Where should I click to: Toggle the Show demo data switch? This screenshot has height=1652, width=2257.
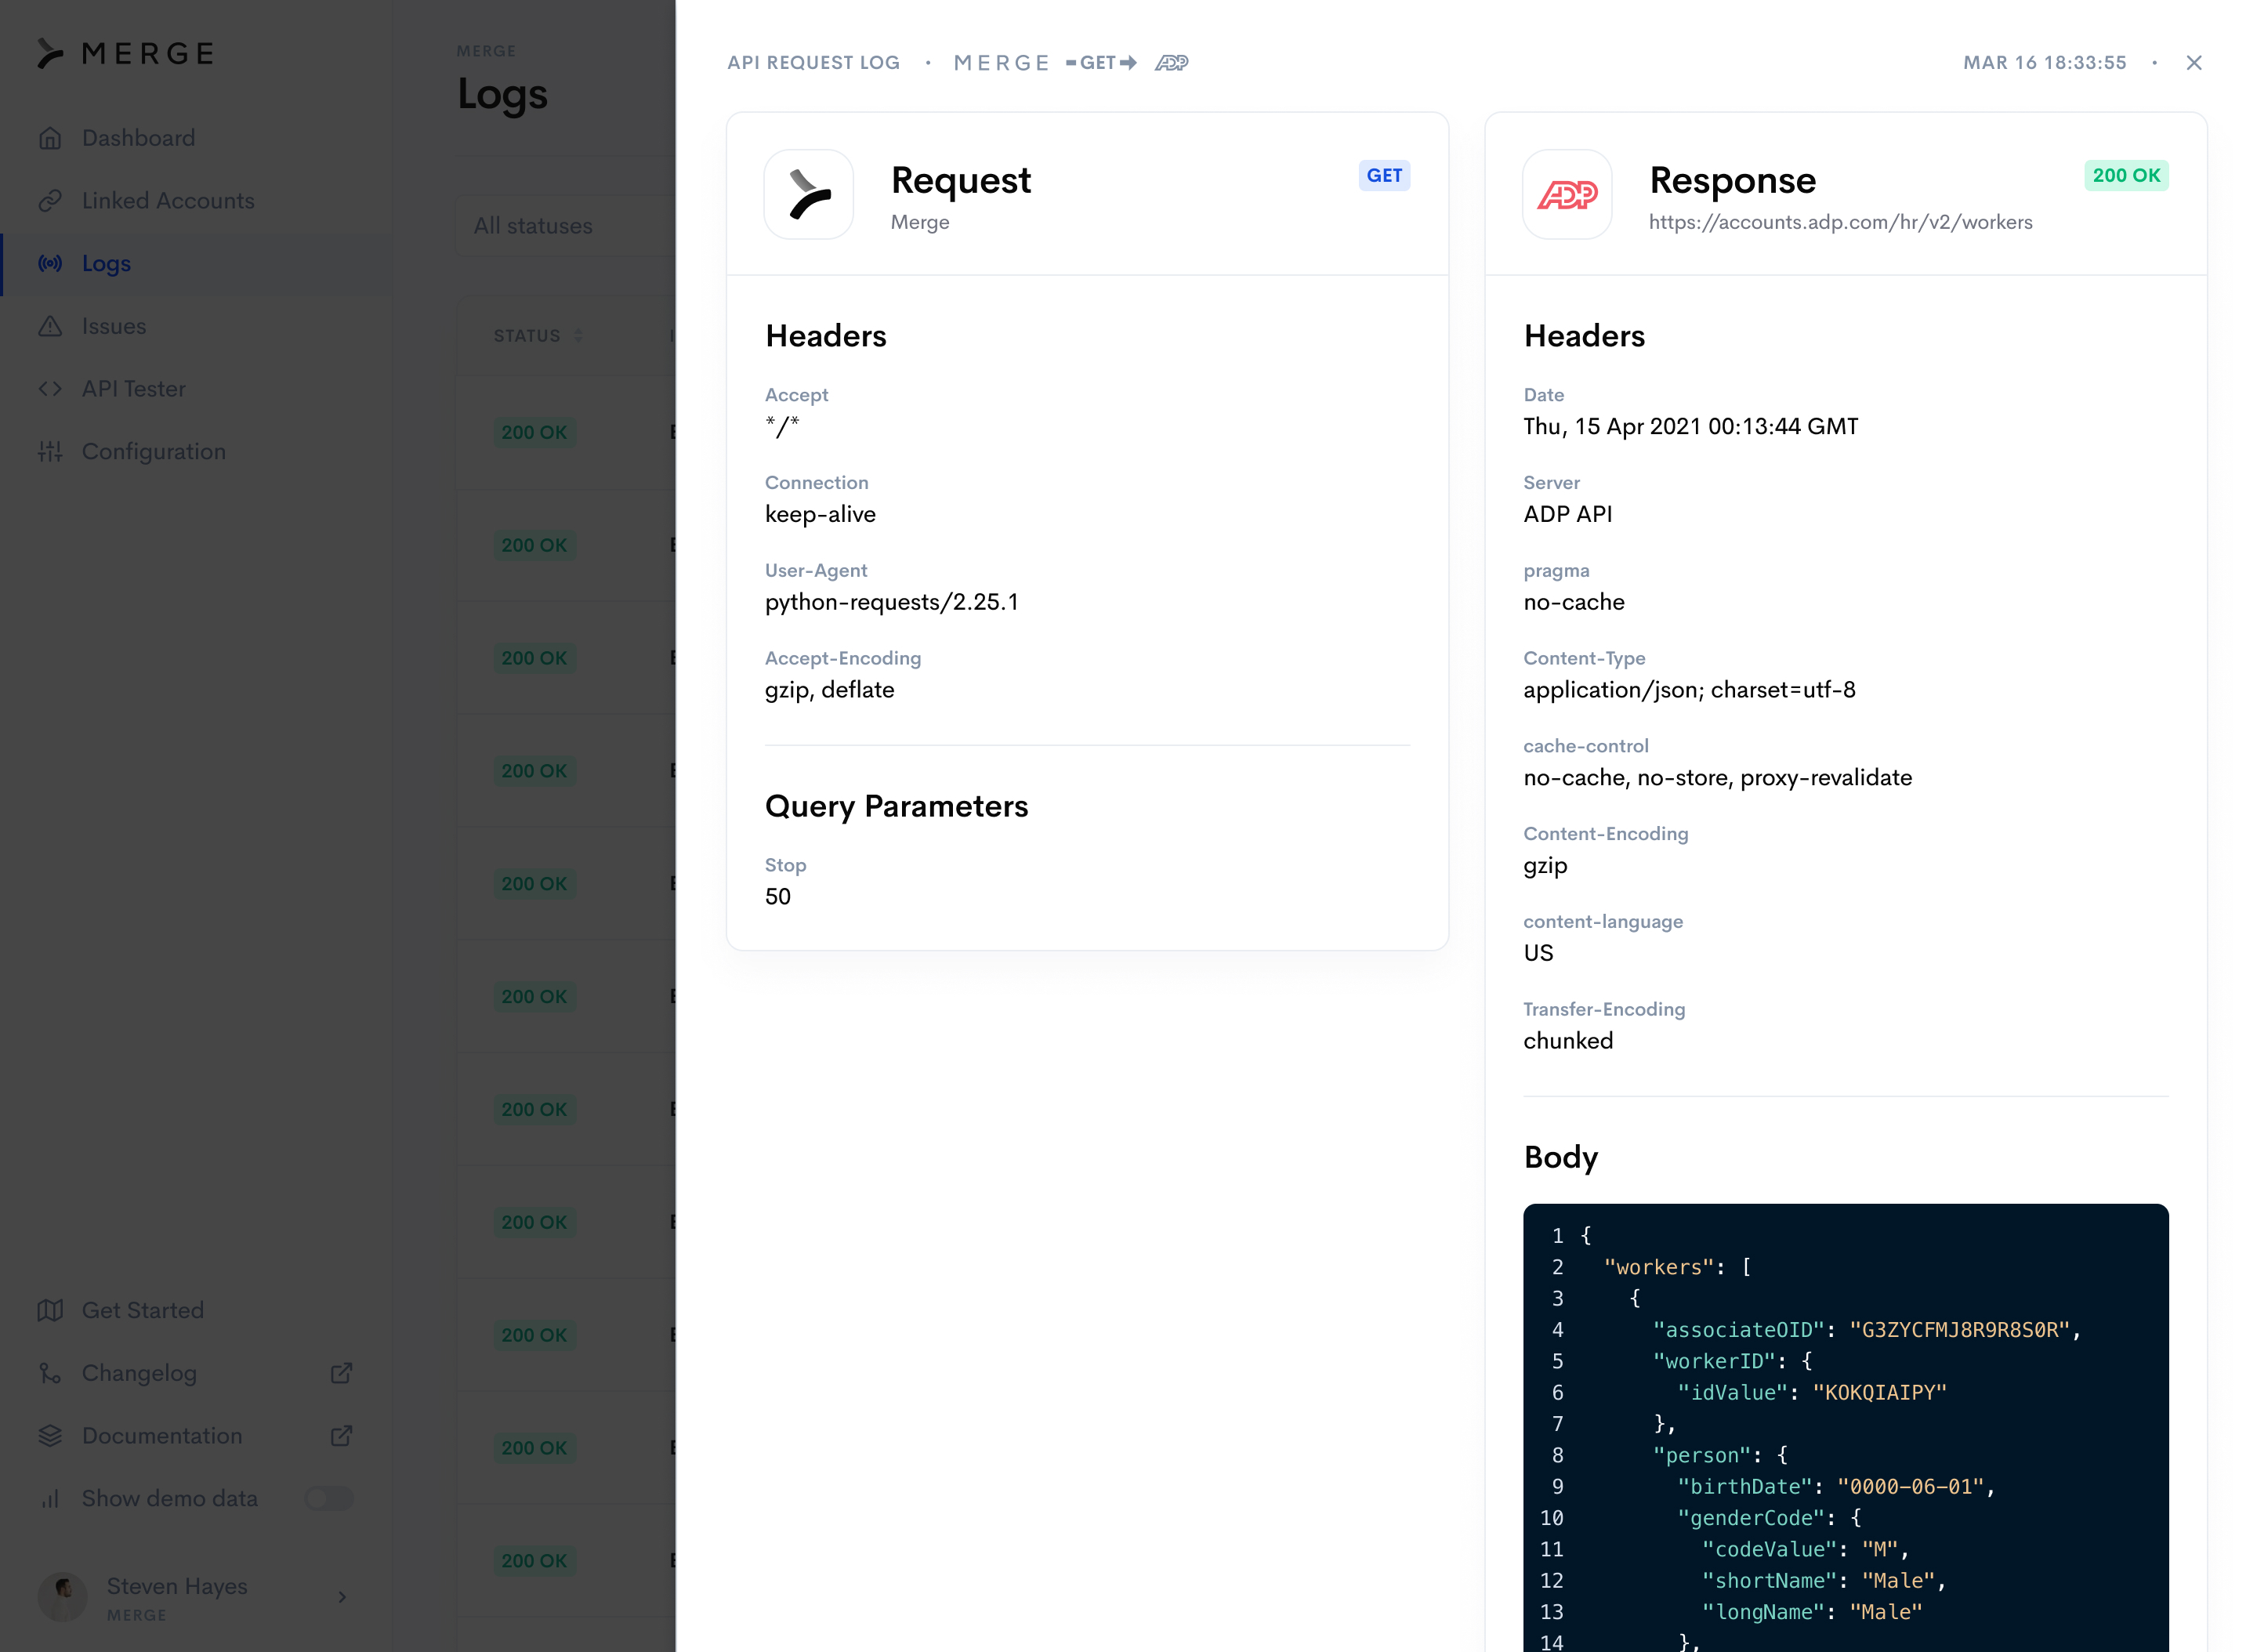329,1498
